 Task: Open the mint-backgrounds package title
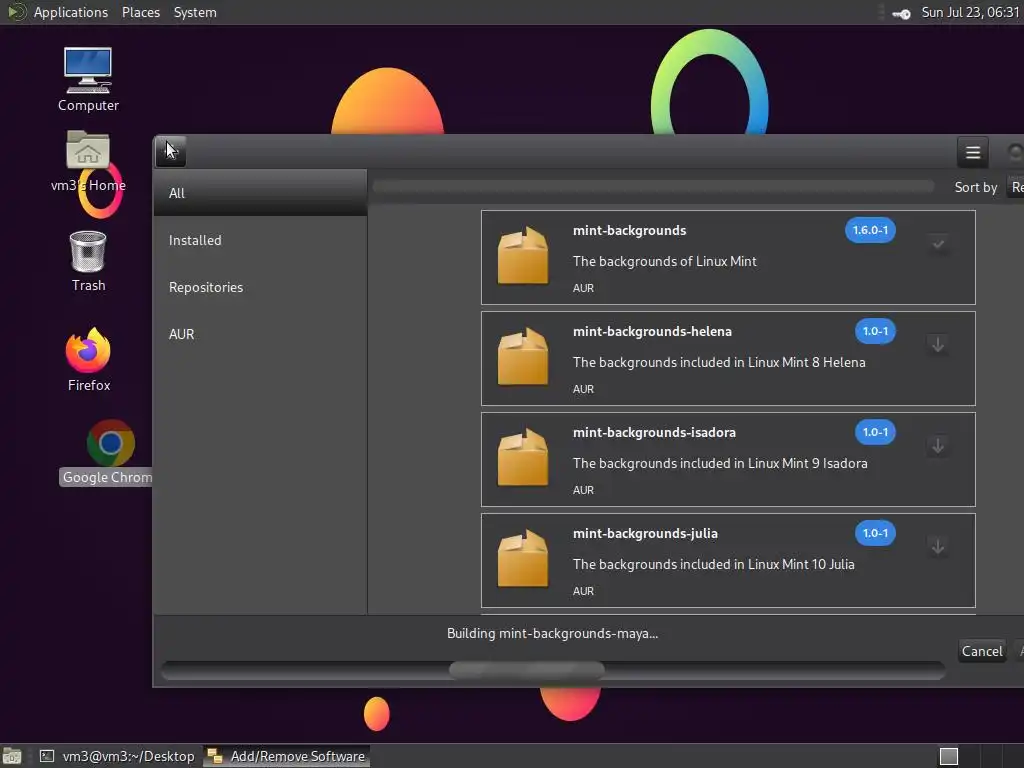(x=630, y=231)
